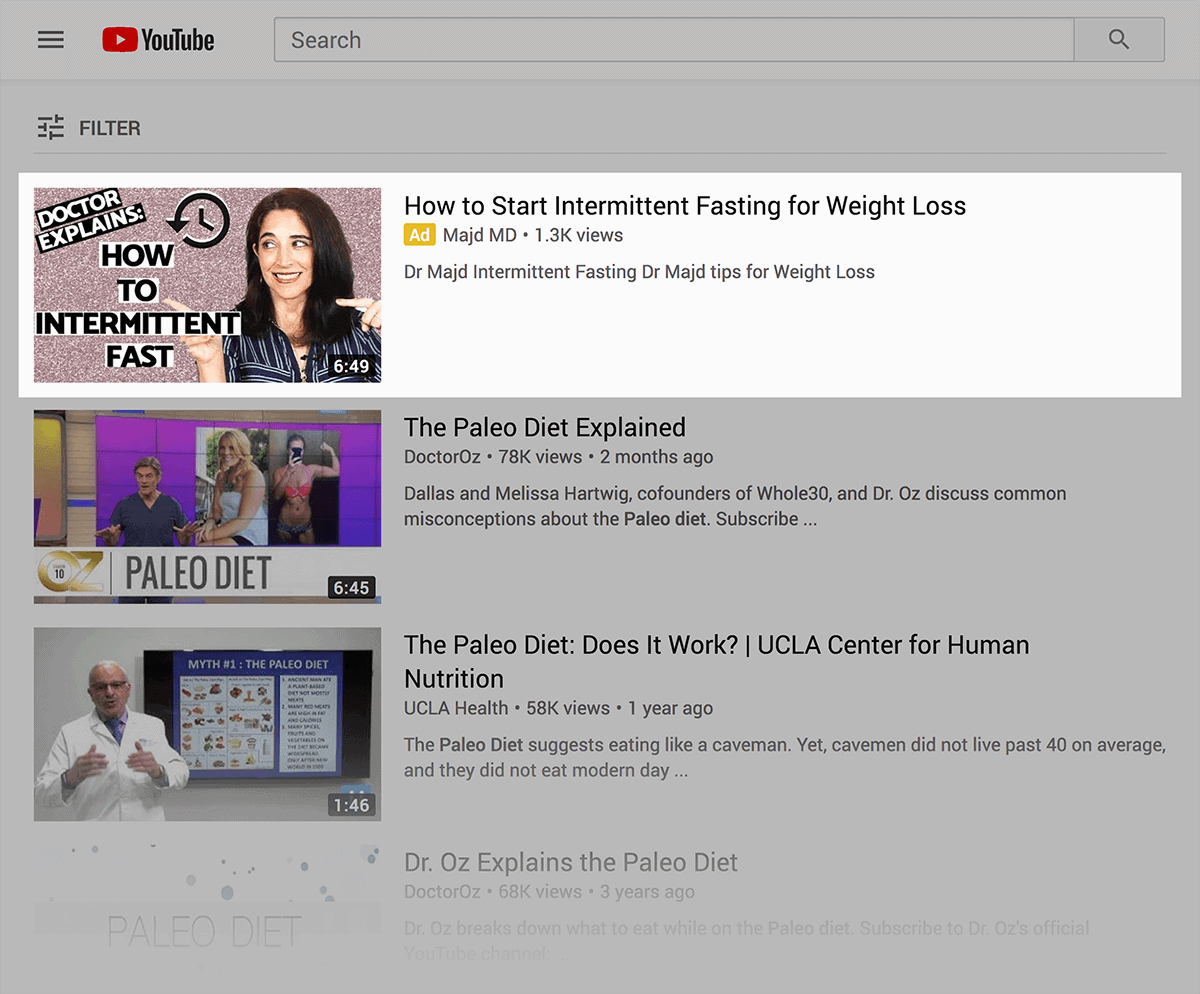Click the '68K views' text
This screenshot has height=994, width=1200.
(x=540, y=891)
